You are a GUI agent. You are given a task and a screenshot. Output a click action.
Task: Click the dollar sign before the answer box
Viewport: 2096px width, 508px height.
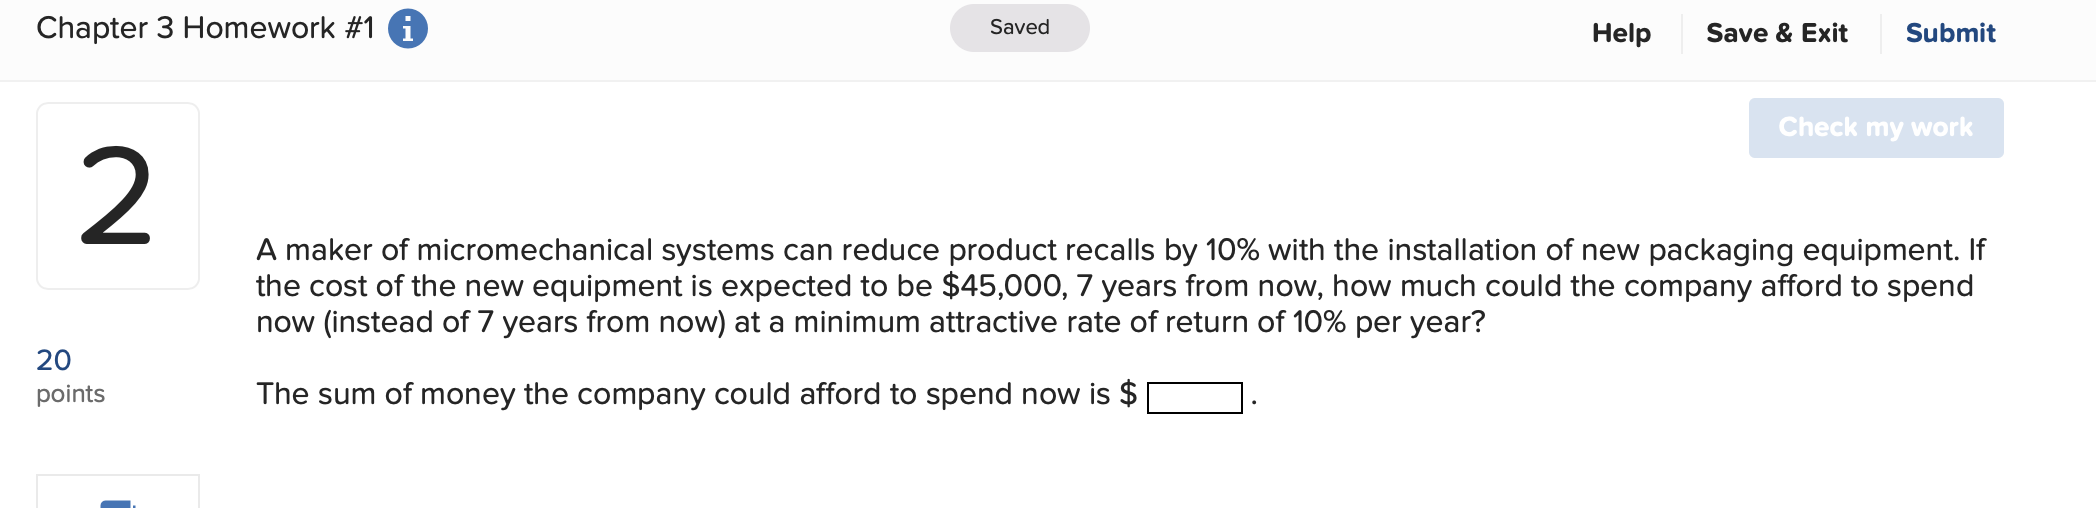(x=1128, y=394)
